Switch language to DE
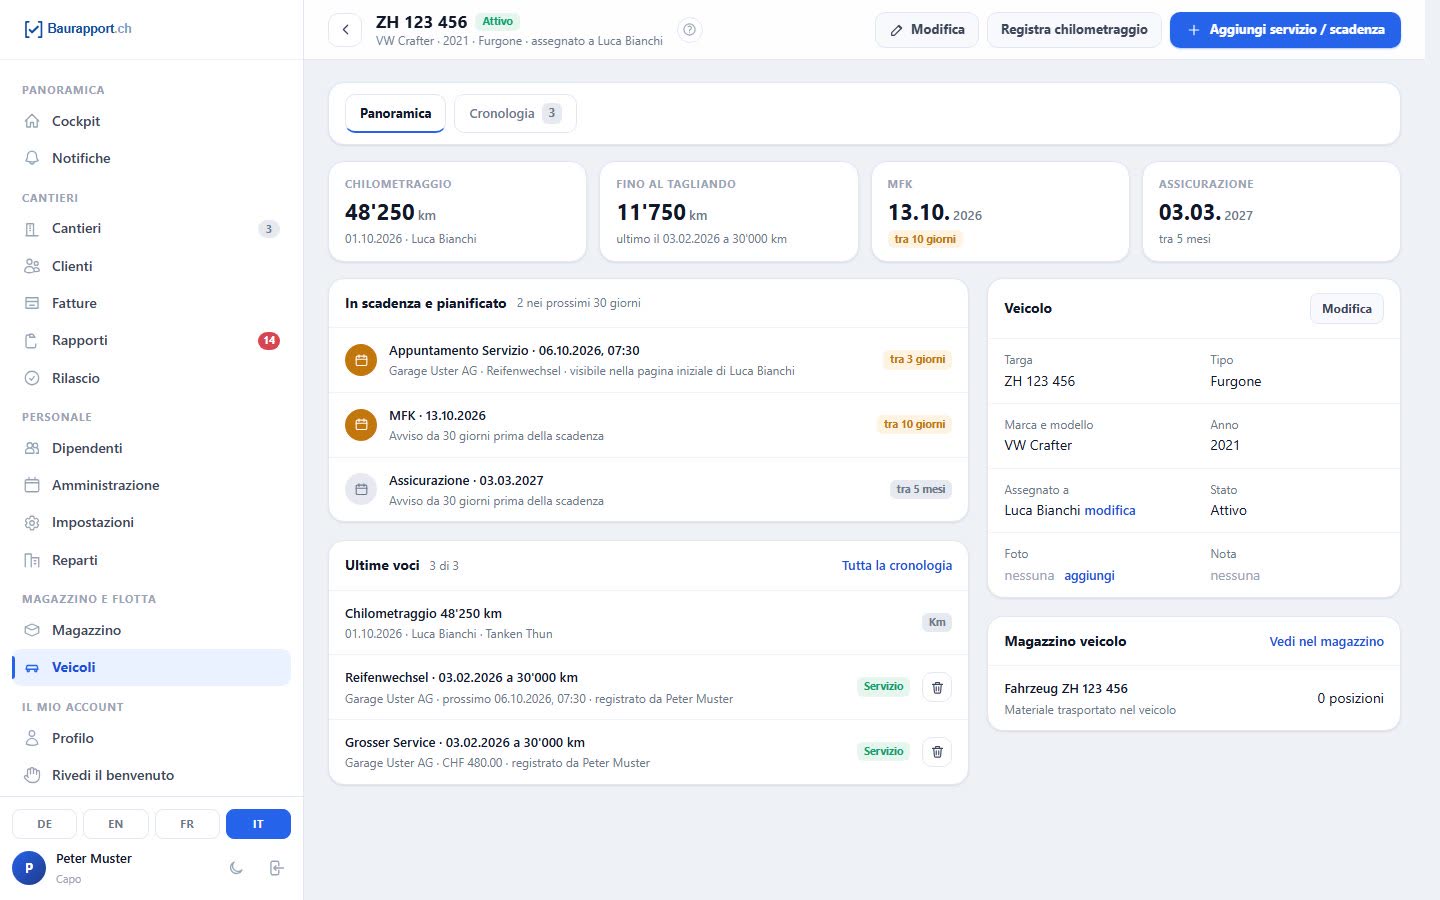 tap(45, 824)
